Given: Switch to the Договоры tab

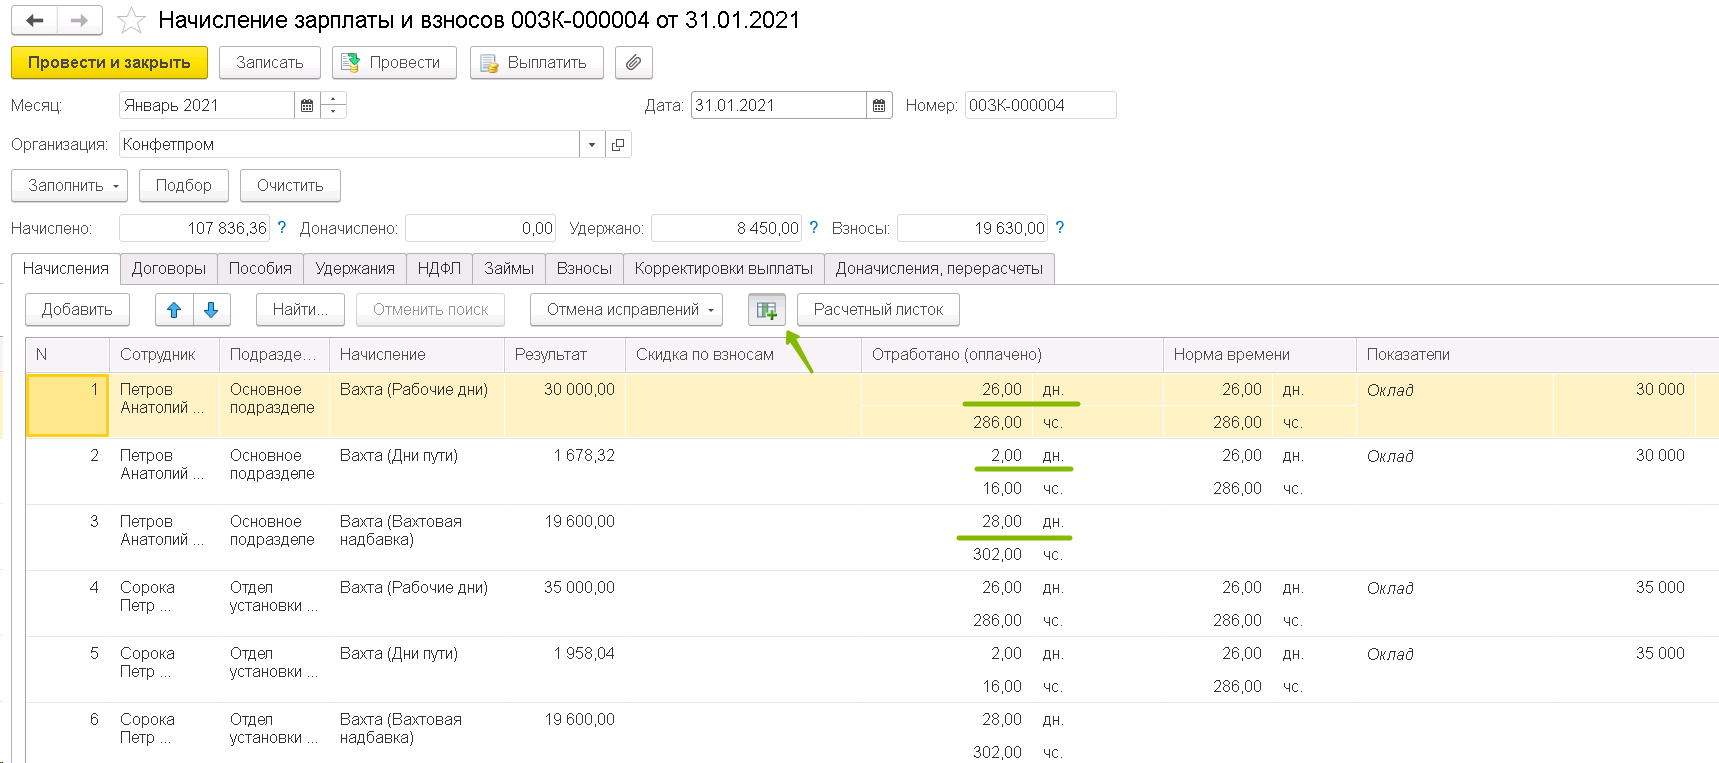Looking at the screenshot, I should (169, 268).
